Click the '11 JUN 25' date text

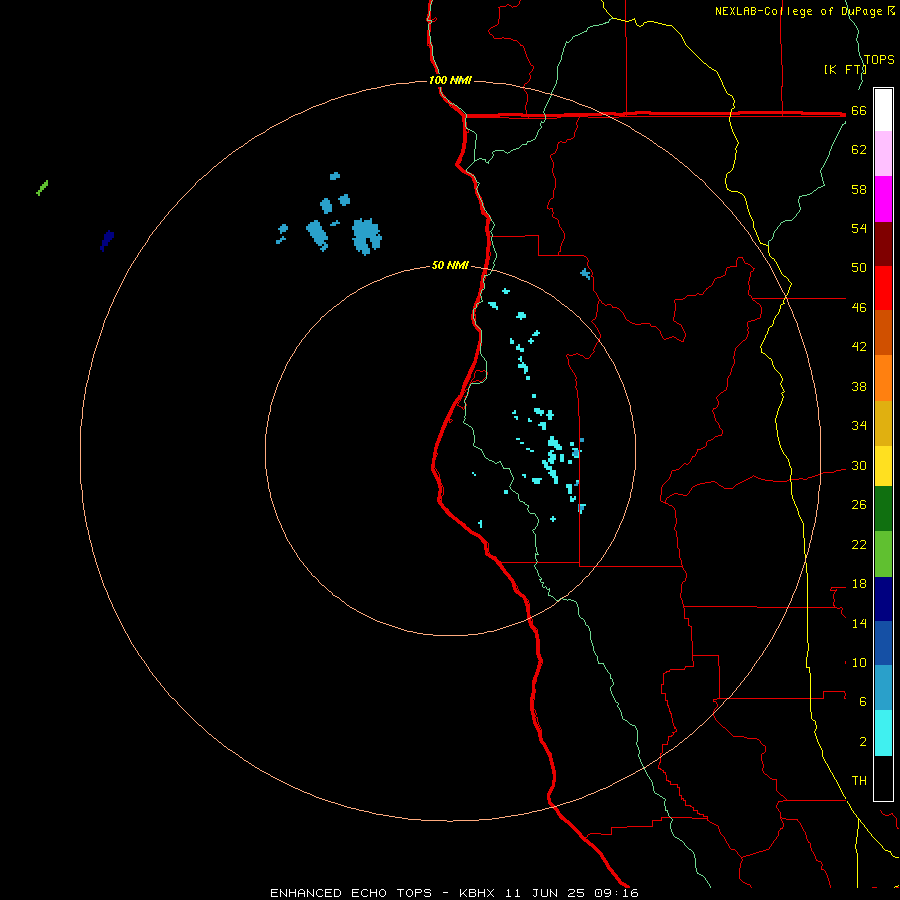coord(545,893)
